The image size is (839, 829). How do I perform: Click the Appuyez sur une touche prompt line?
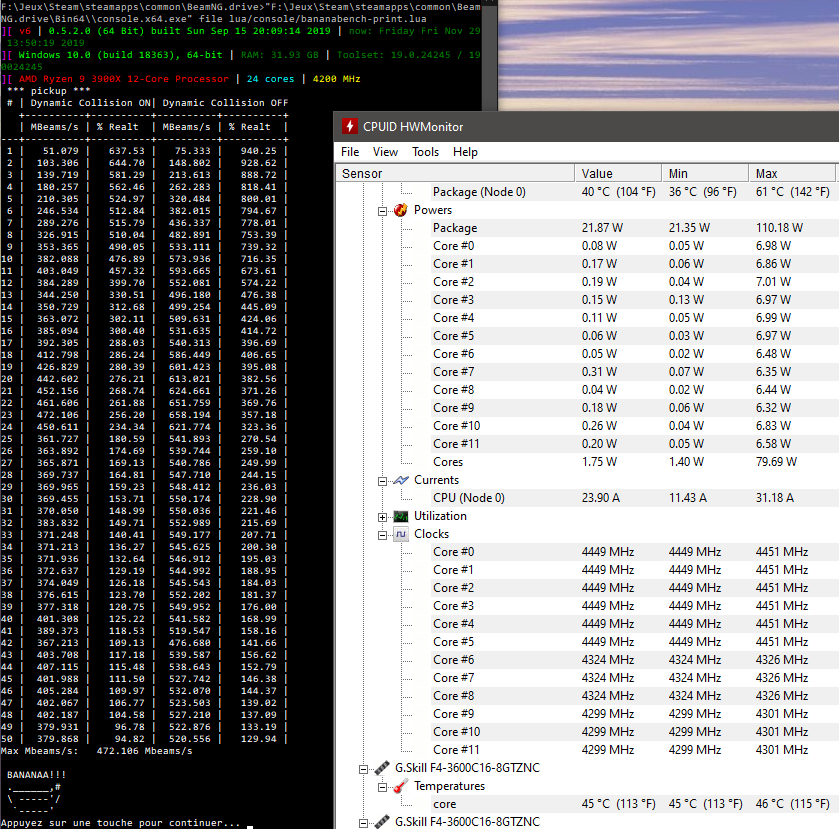pyautogui.click(x=120, y=823)
